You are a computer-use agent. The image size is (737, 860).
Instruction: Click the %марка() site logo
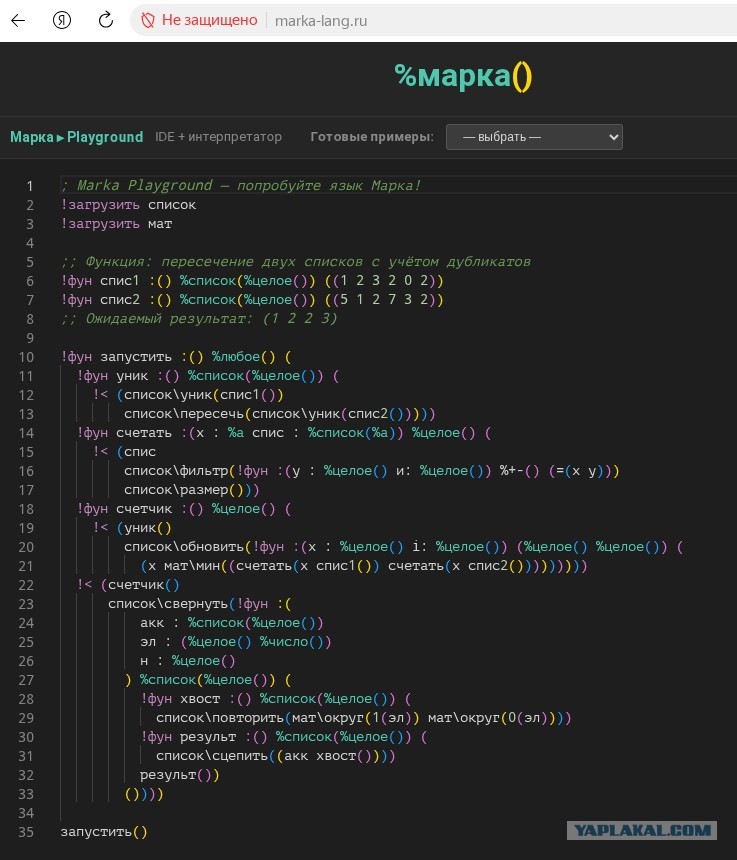(463, 76)
